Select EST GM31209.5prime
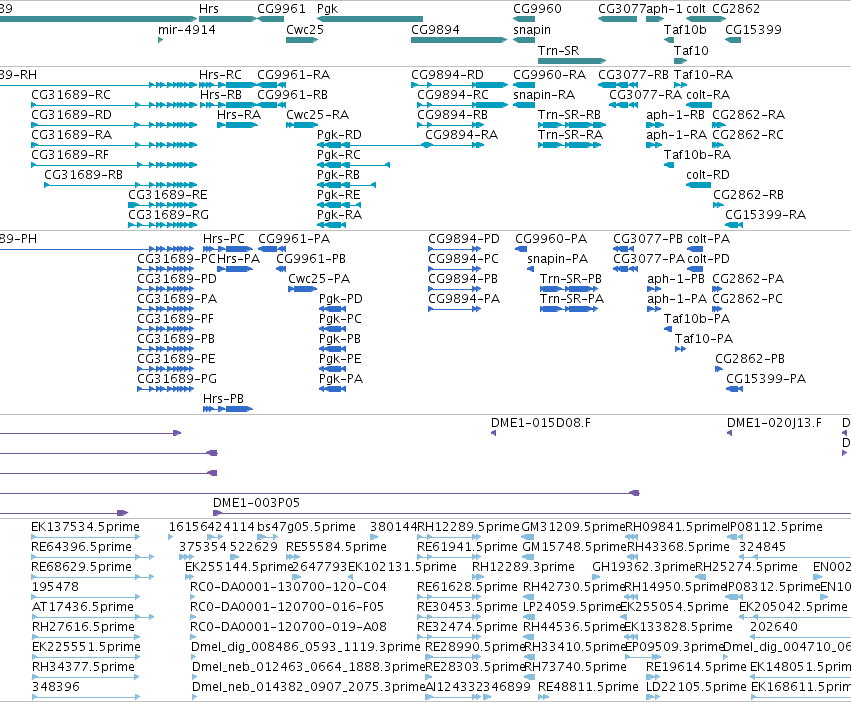 573,527
